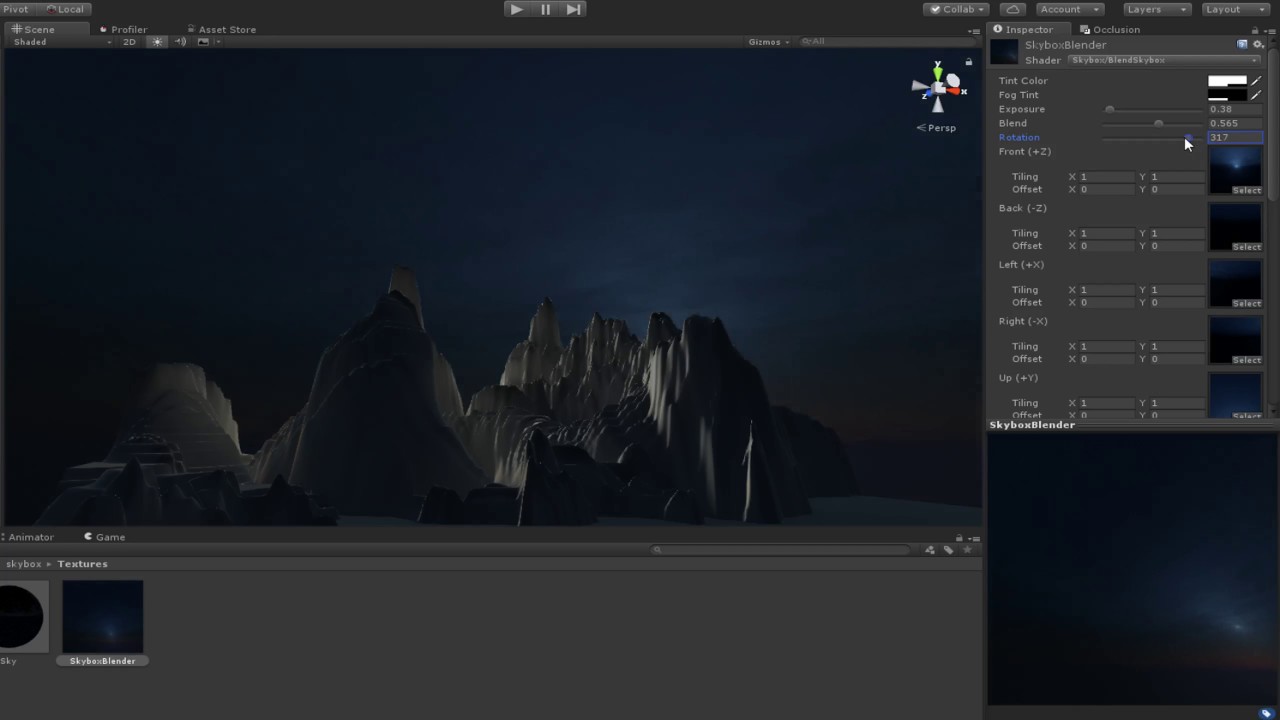Pause the game with the Pause button
This screenshot has width=1280, height=720.
tap(545, 9)
